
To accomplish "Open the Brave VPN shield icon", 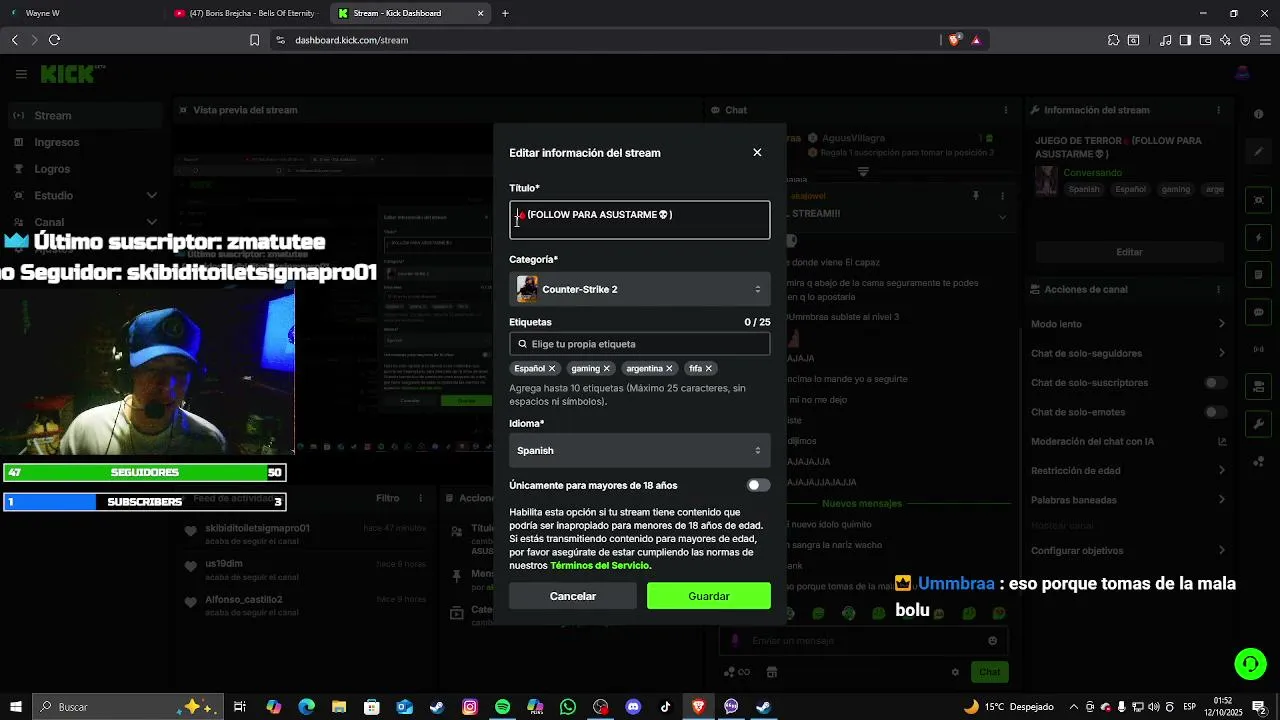I will (x=1245, y=40).
